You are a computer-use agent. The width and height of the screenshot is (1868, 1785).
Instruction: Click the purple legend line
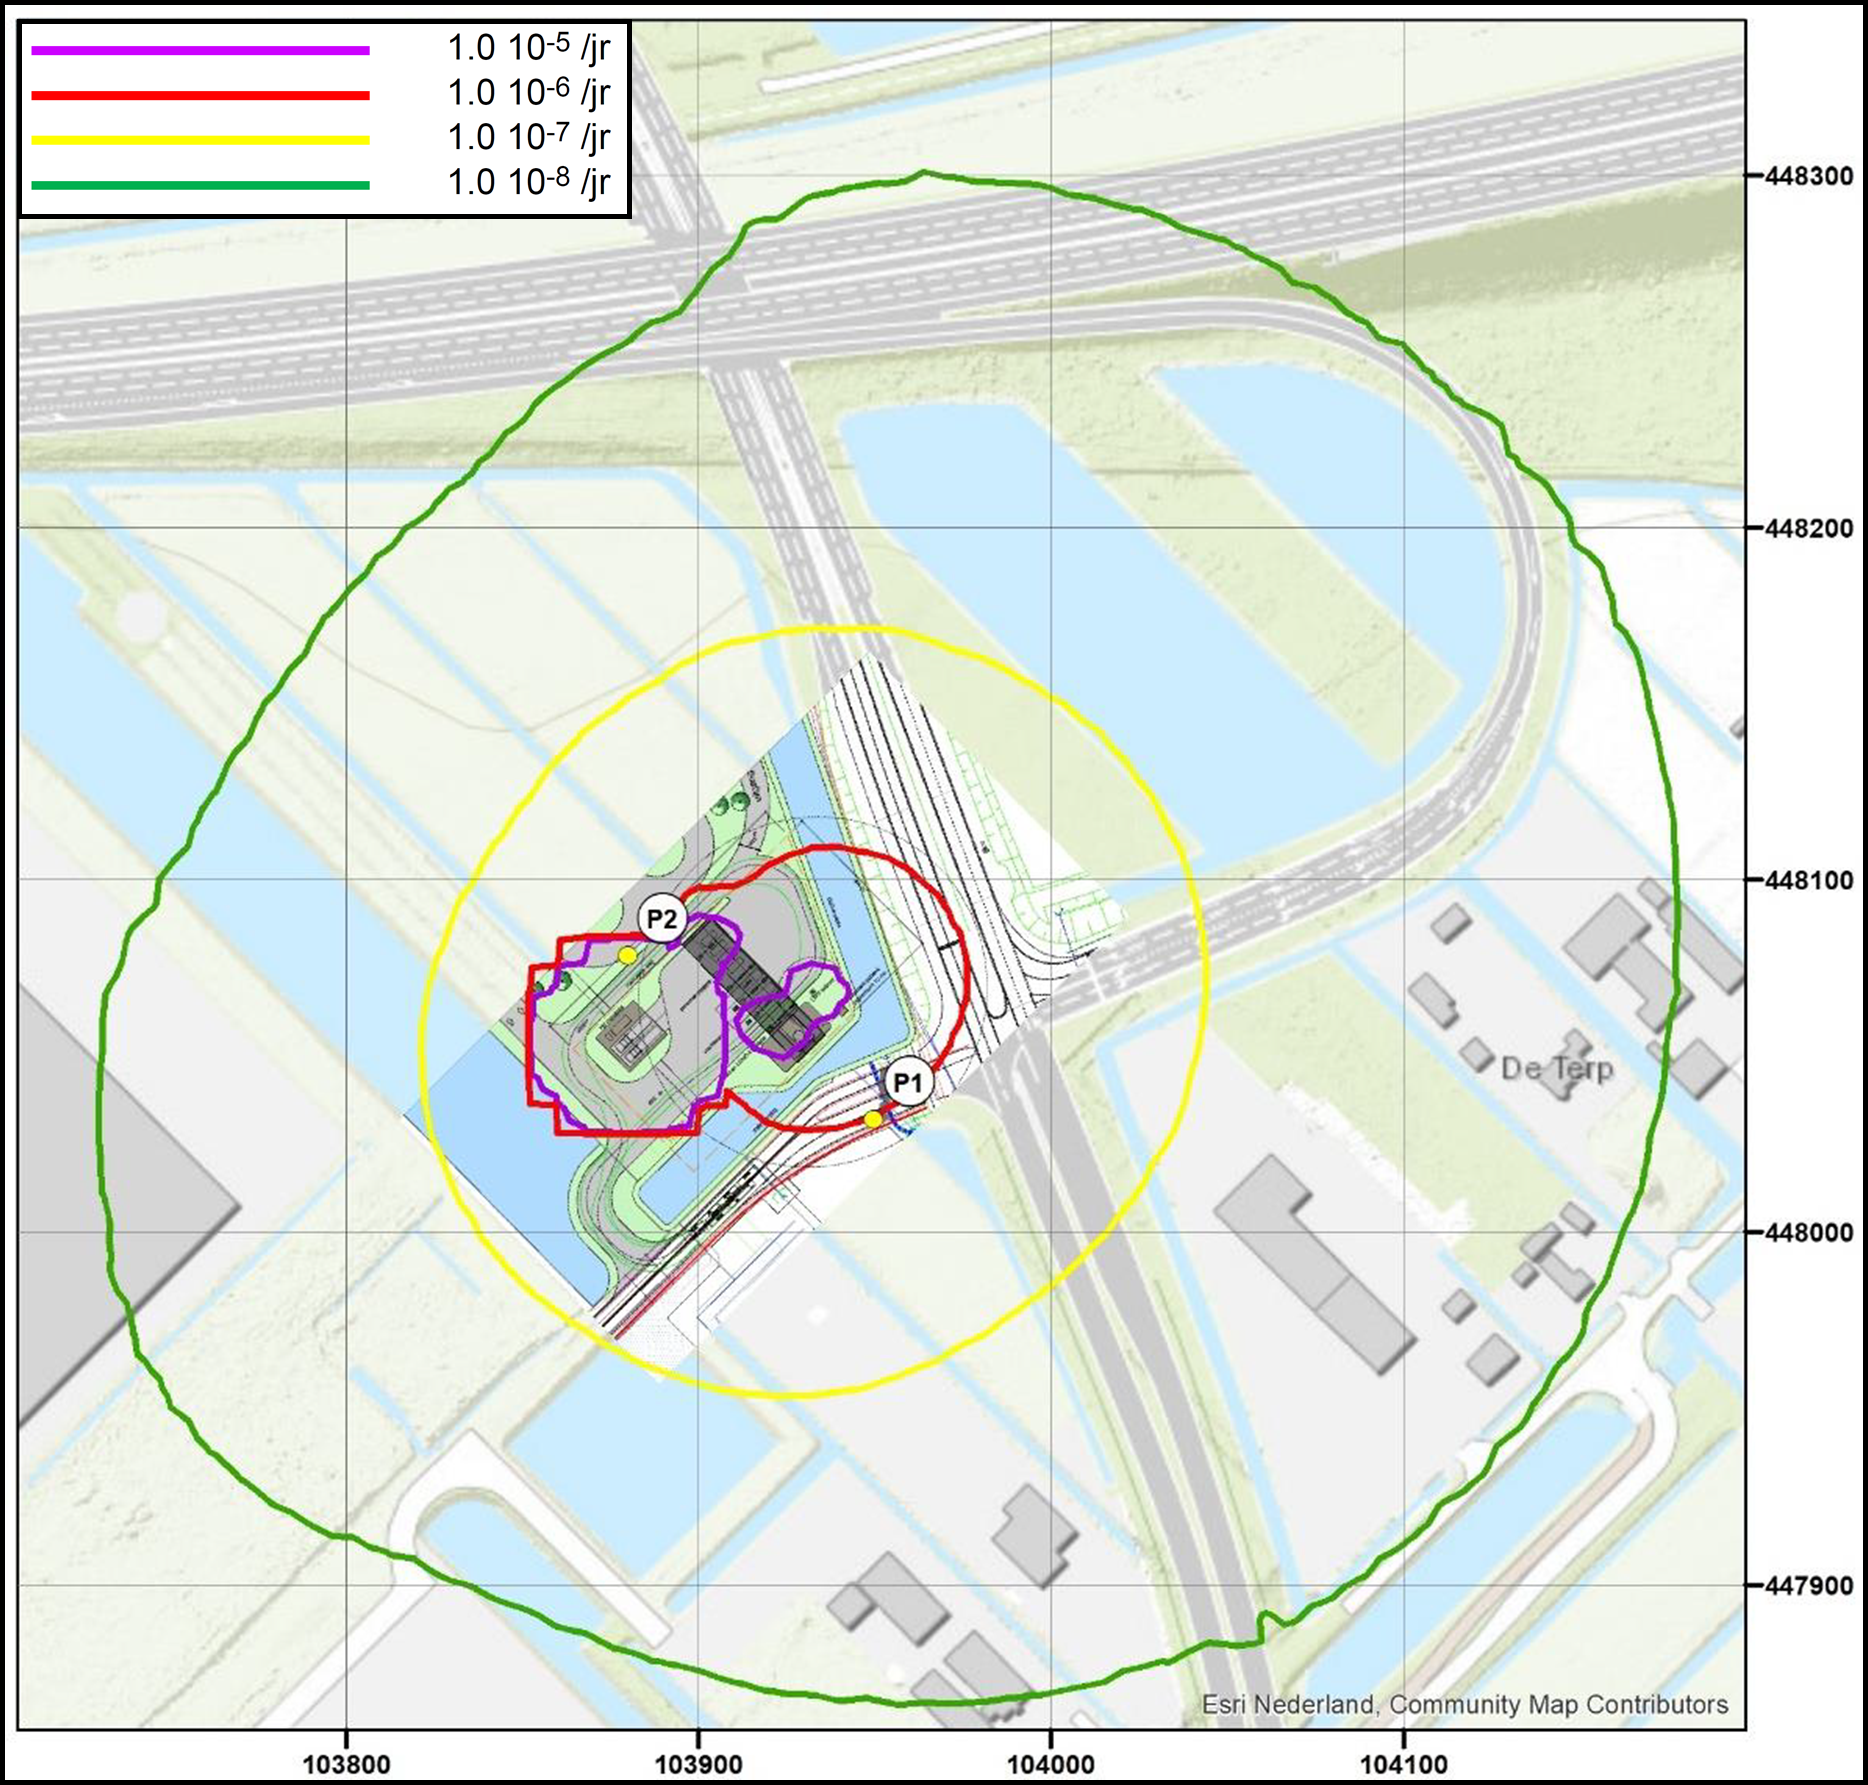pos(200,50)
